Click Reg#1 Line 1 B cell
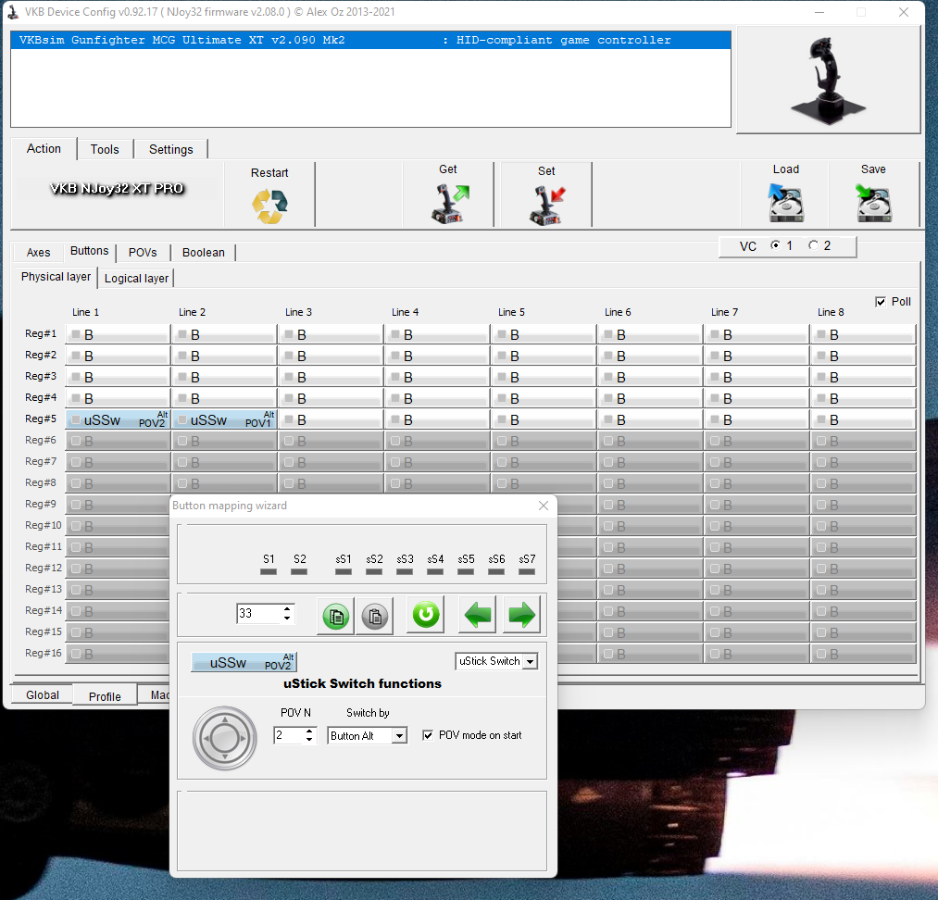The width and height of the screenshot is (938, 900). tap(118, 335)
